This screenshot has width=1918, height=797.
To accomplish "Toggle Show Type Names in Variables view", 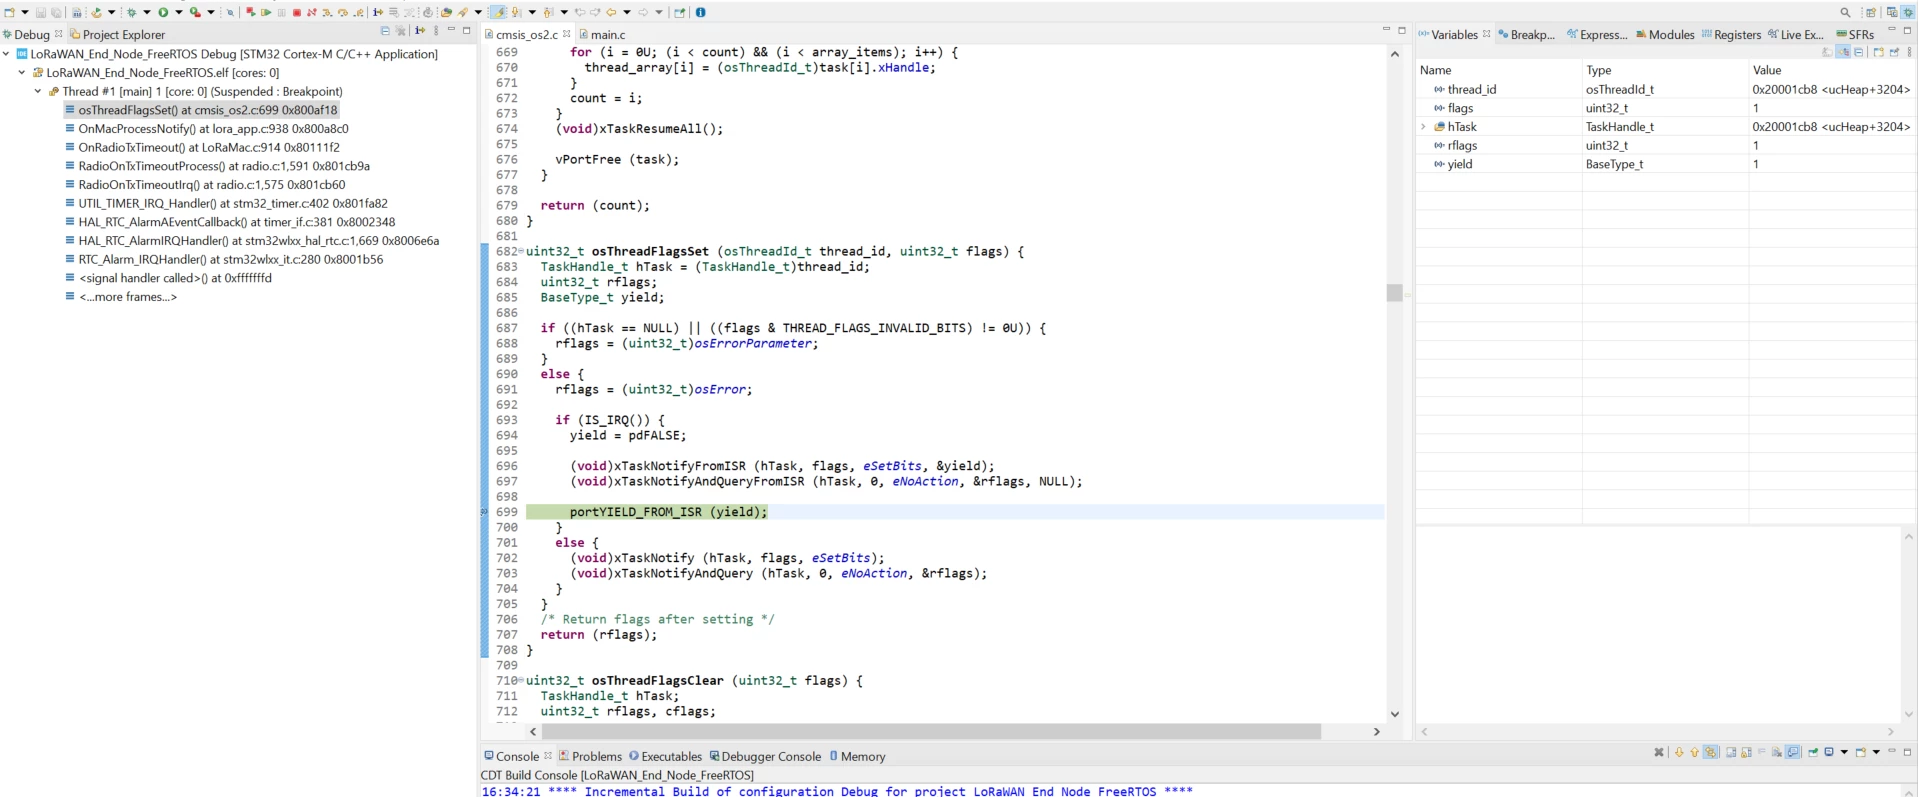I will [x=1828, y=52].
